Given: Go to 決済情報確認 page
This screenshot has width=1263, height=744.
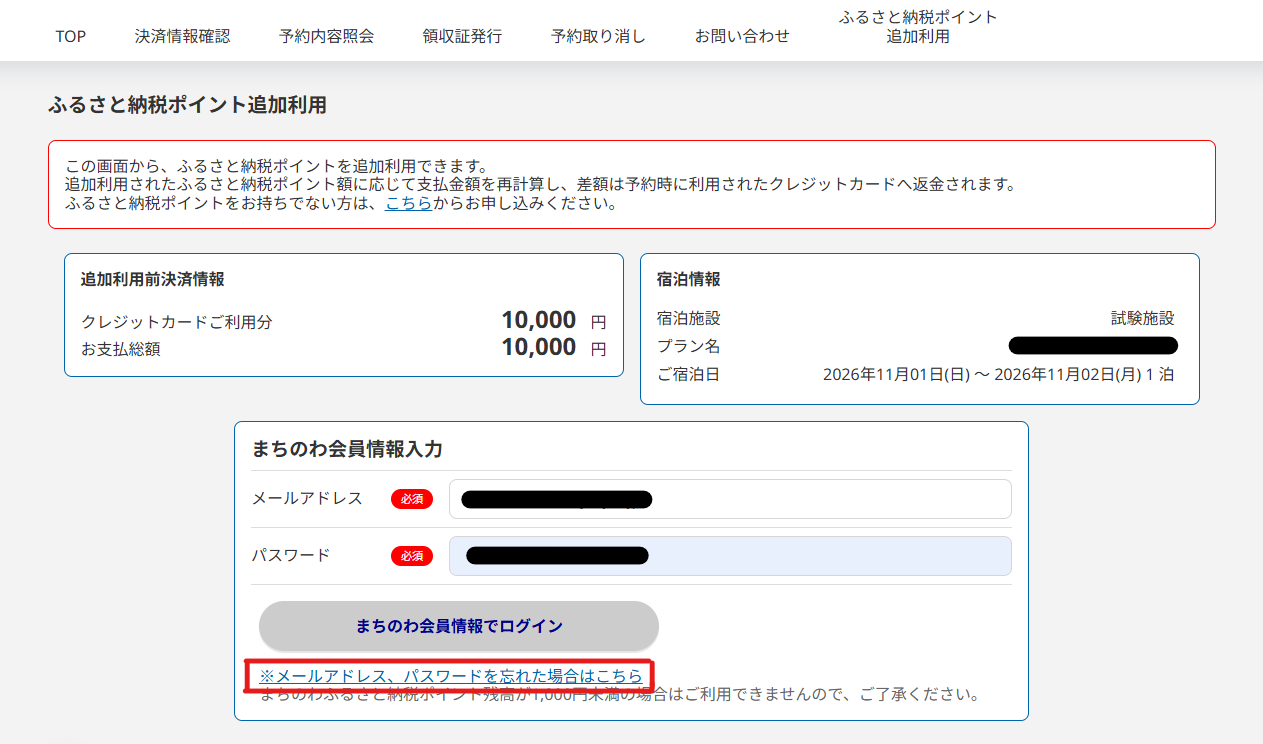Looking at the screenshot, I should coord(183,36).
